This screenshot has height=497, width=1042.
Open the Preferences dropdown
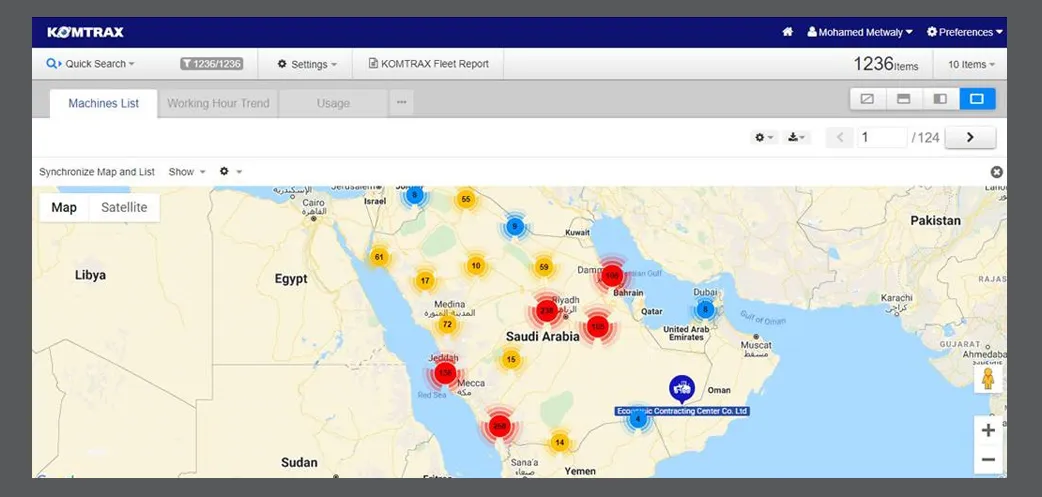coord(965,32)
